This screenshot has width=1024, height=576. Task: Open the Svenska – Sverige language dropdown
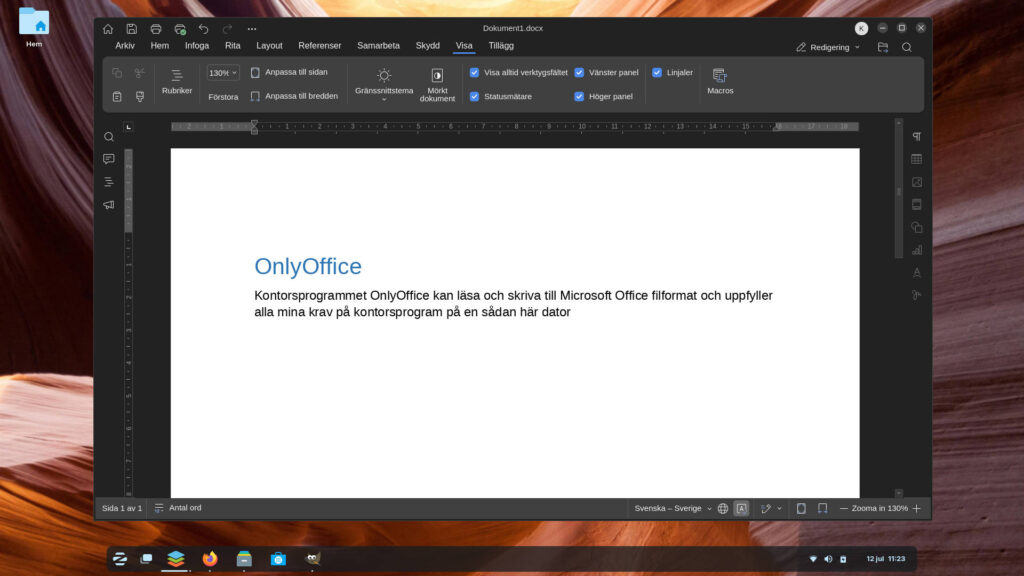[673, 508]
